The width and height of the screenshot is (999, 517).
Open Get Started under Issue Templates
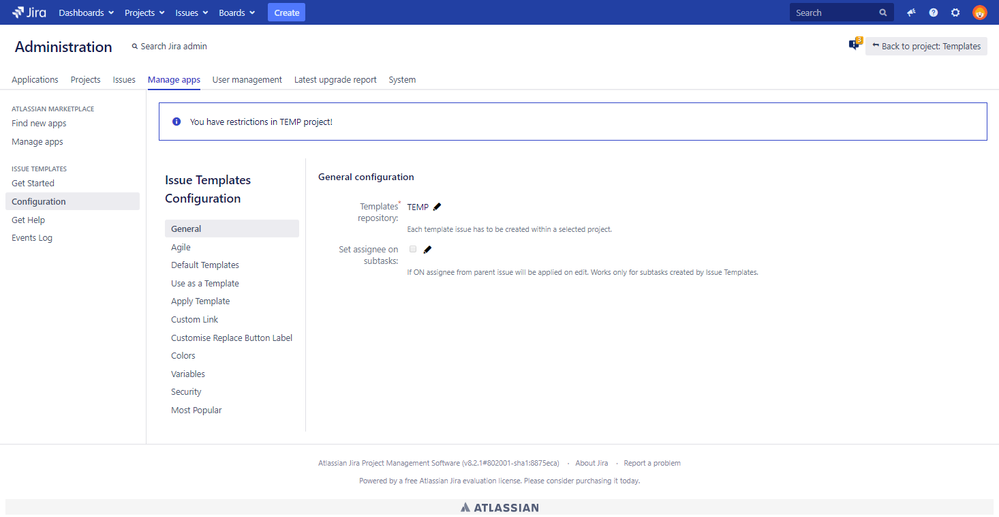pos(33,184)
